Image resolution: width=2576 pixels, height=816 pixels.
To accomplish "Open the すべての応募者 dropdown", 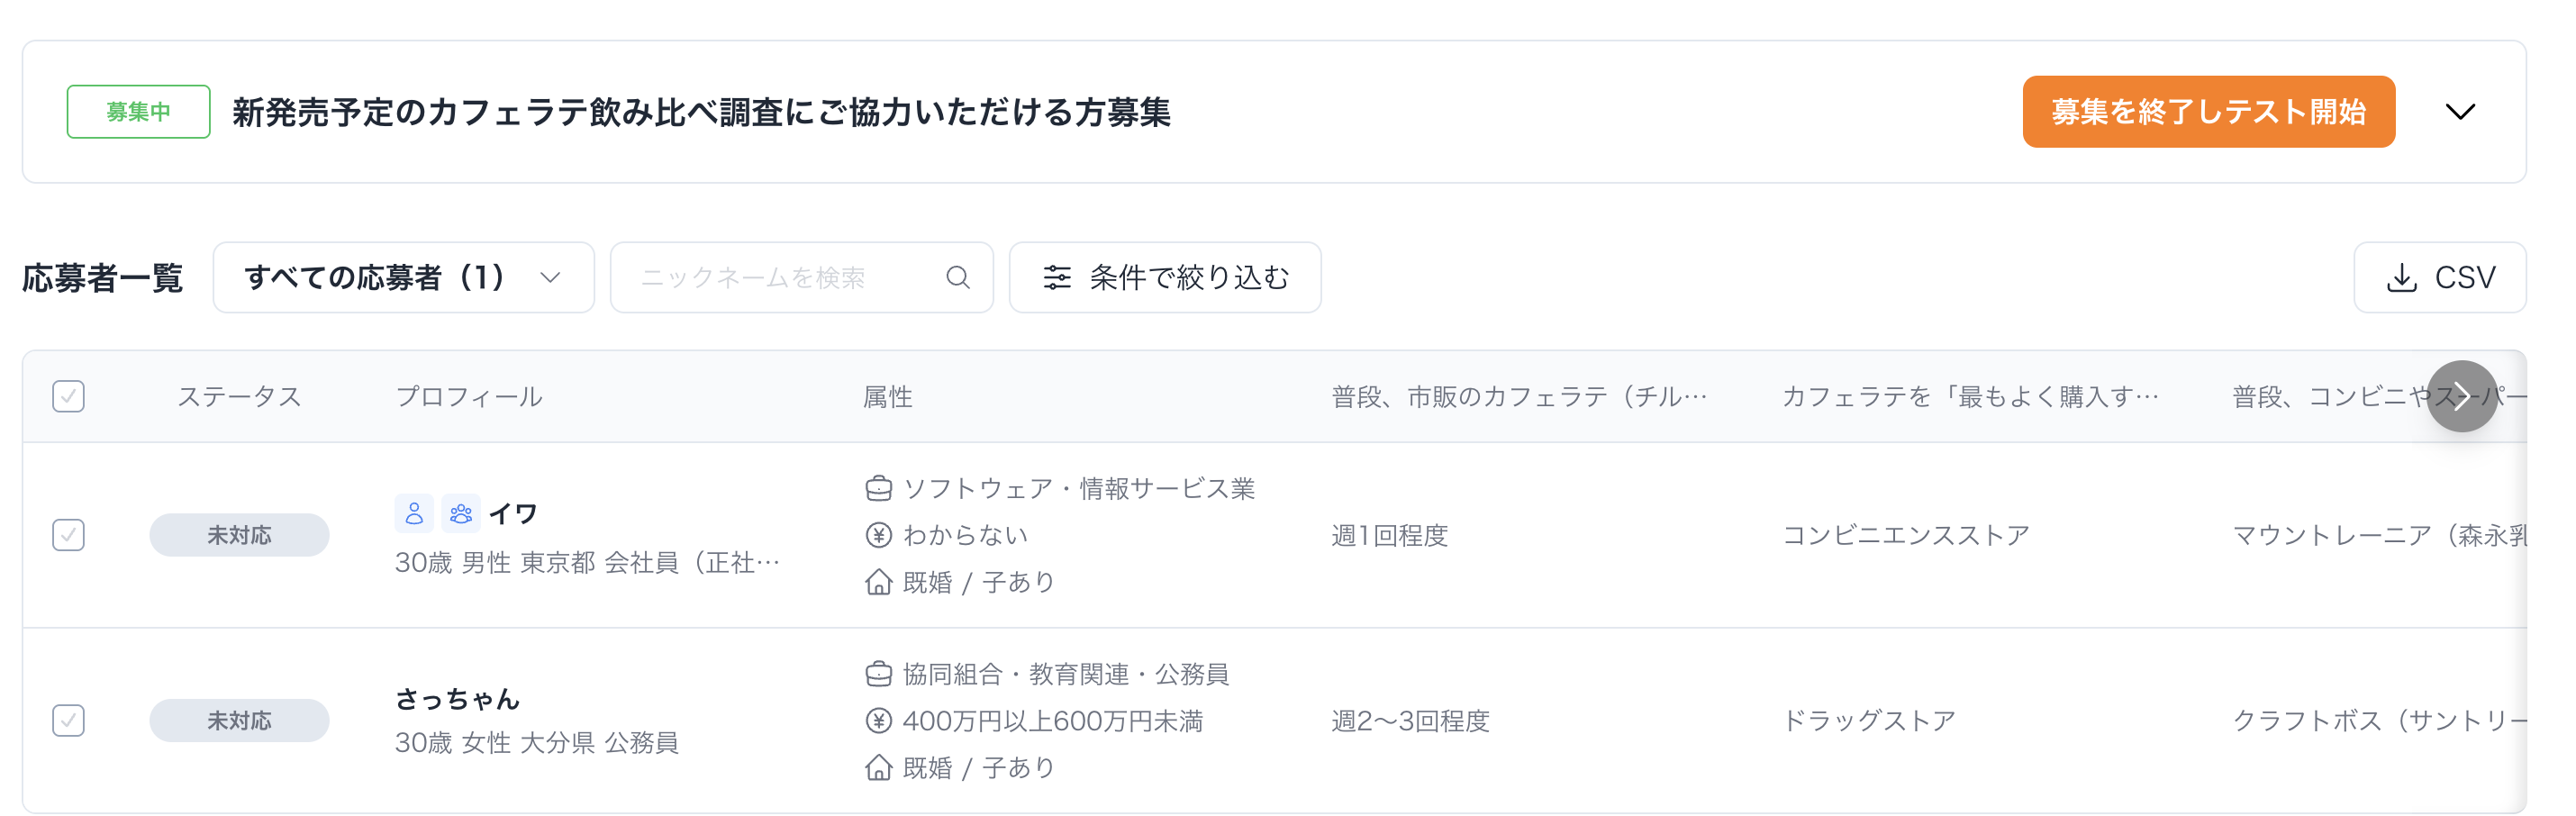I will (403, 277).
